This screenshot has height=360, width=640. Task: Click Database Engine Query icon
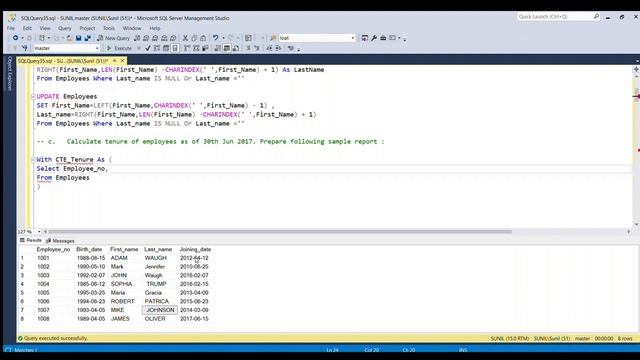(137, 38)
